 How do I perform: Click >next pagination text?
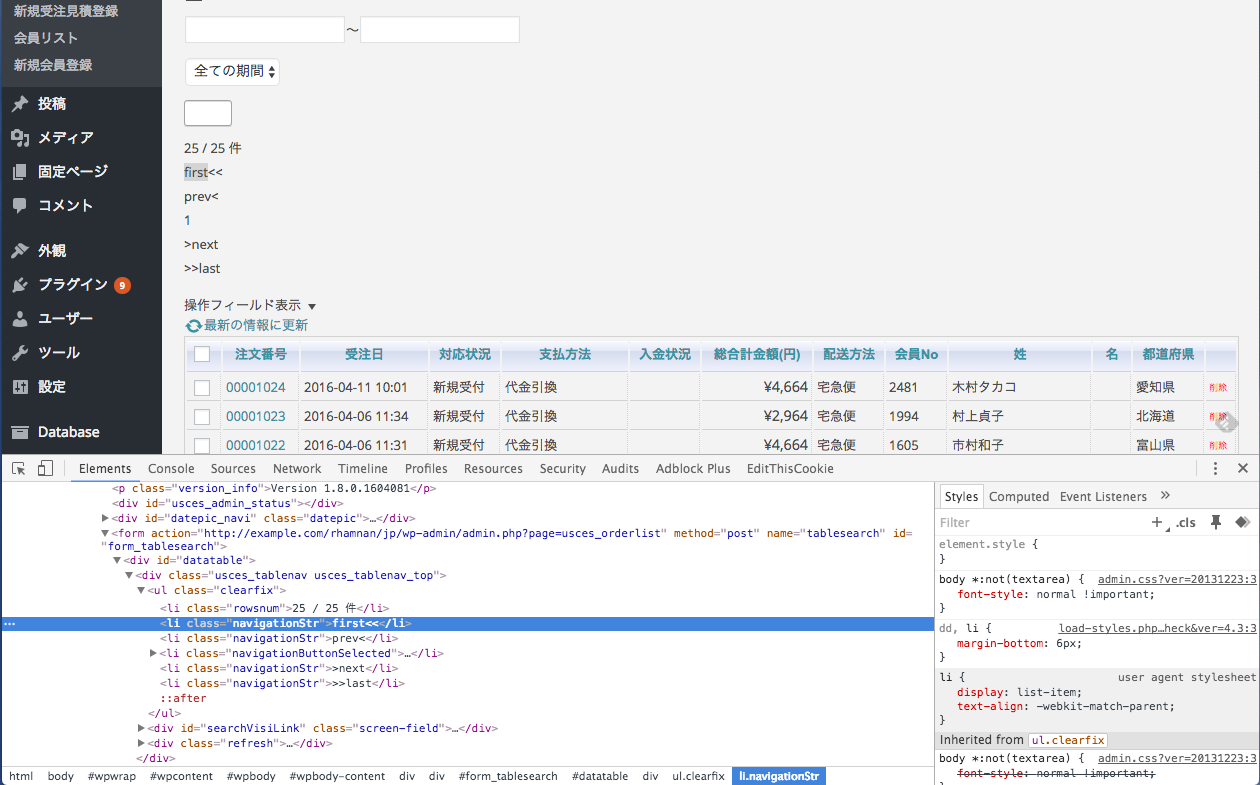point(201,245)
